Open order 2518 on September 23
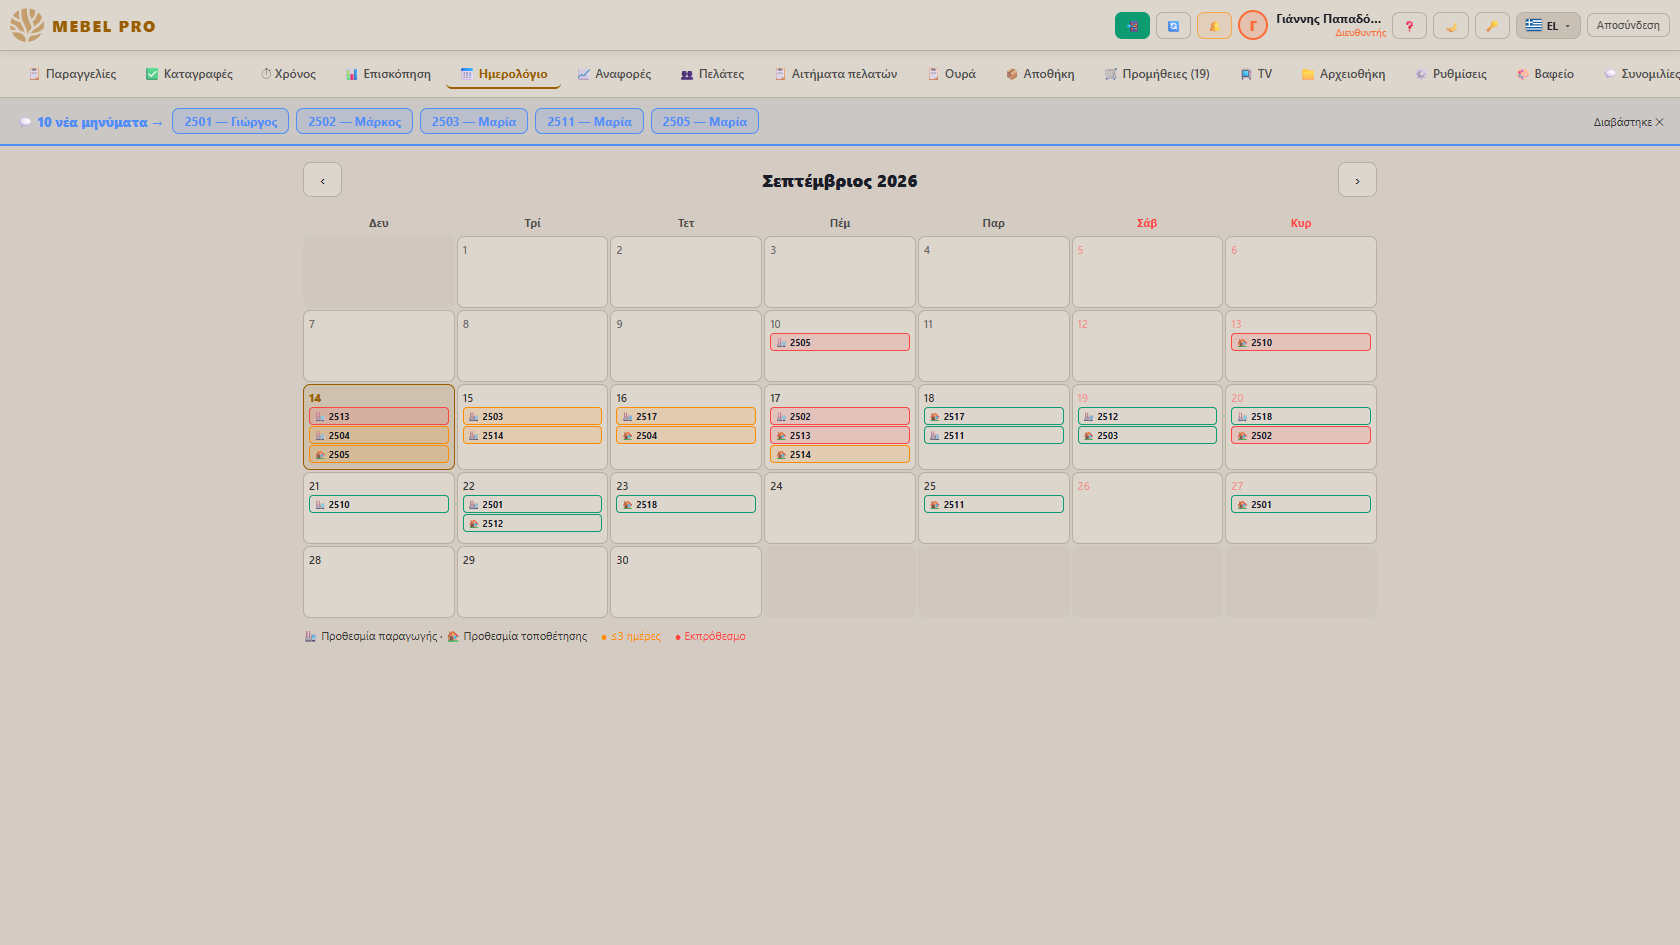This screenshot has height=945, width=1680. coord(686,504)
